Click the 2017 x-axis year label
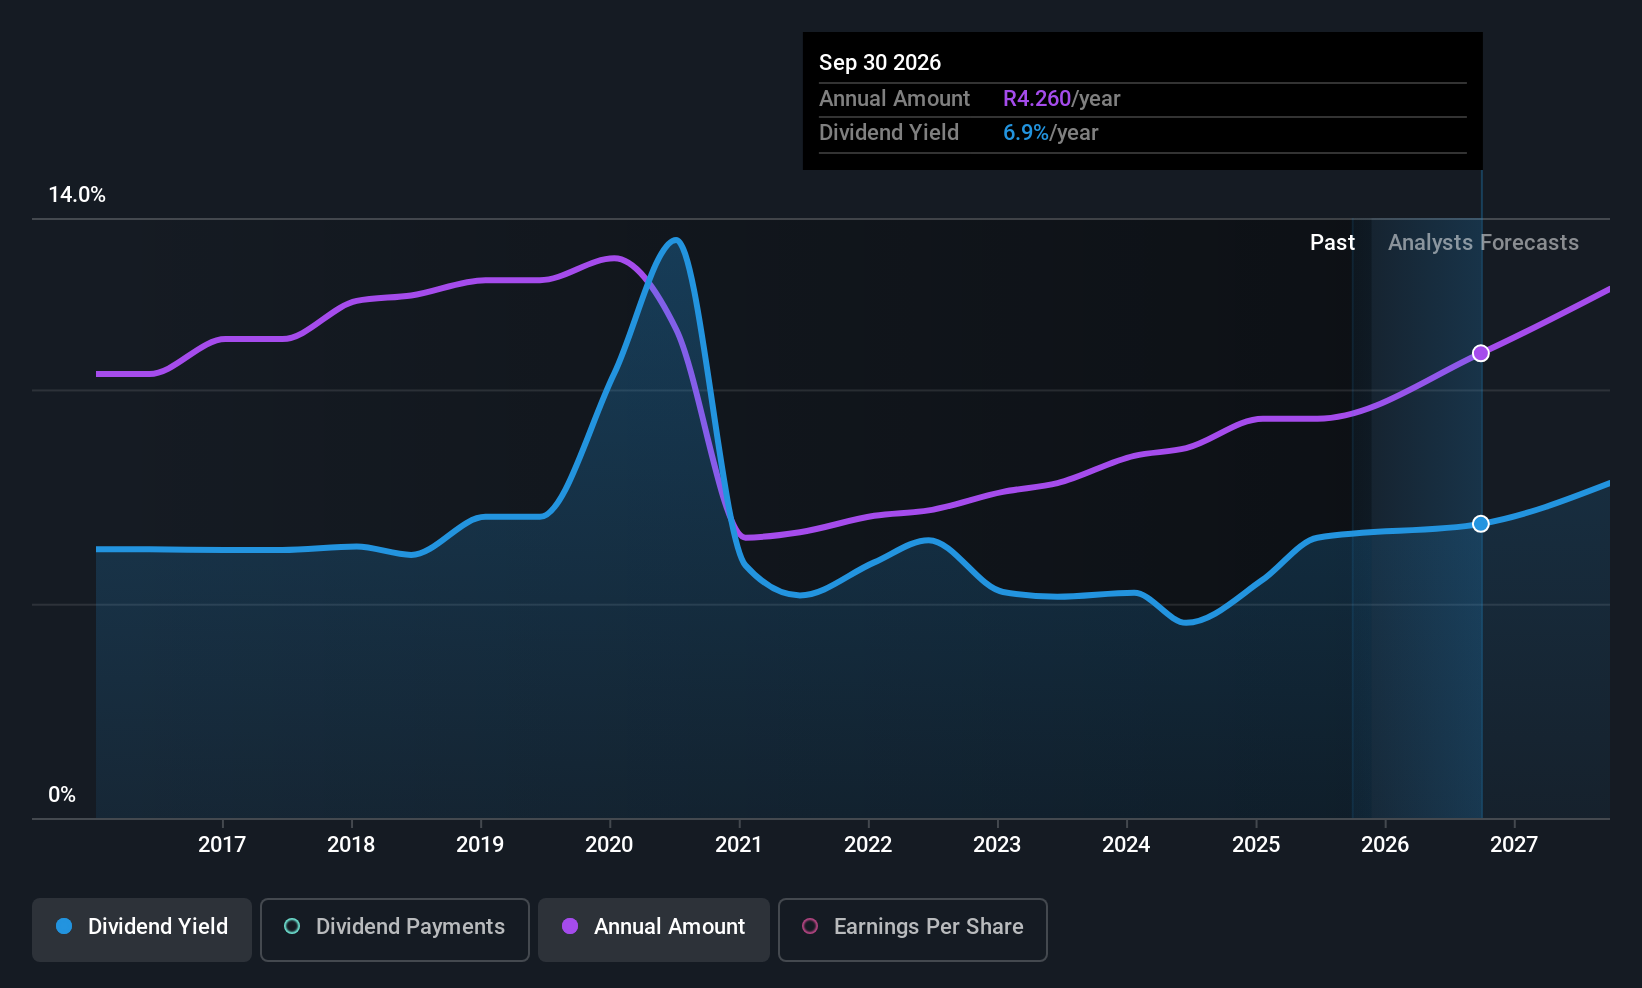Image resolution: width=1642 pixels, height=988 pixels. click(x=222, y=845)
